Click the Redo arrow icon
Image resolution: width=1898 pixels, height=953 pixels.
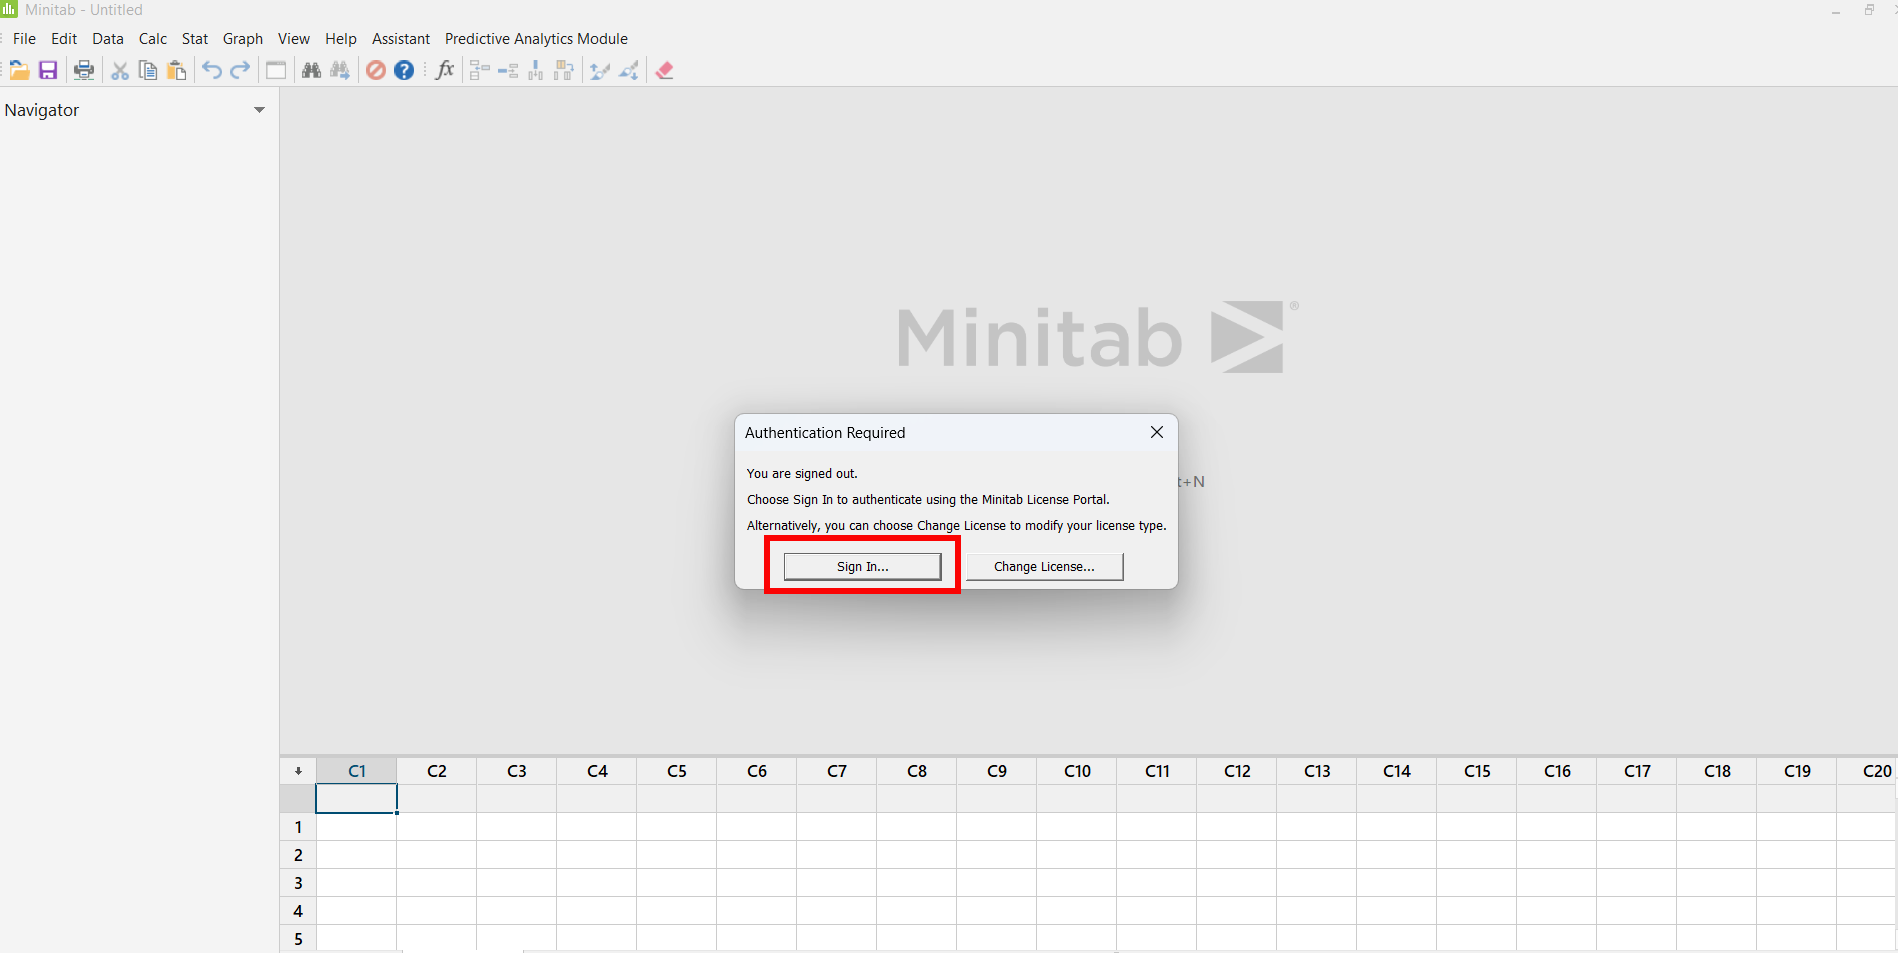coord(240,70)
